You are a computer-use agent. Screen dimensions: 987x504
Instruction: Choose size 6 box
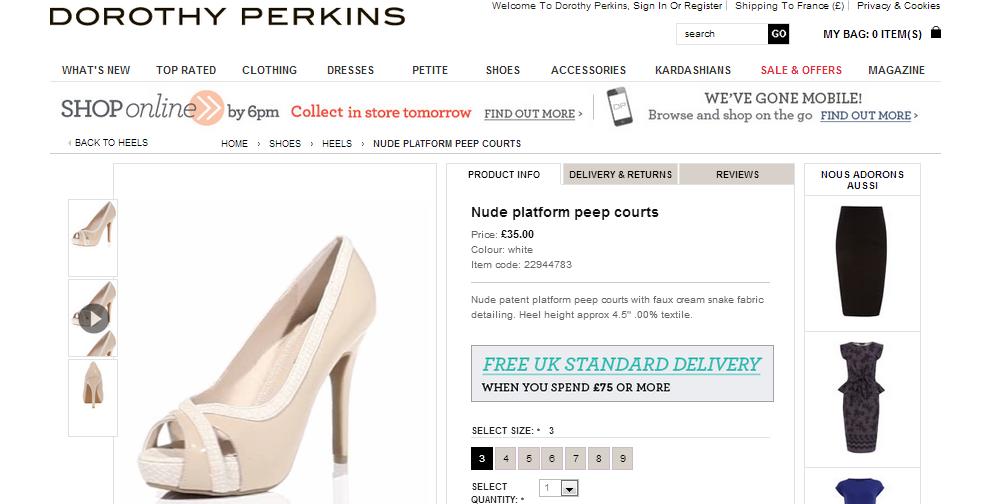pyautogui.click(x=552, y=459)
